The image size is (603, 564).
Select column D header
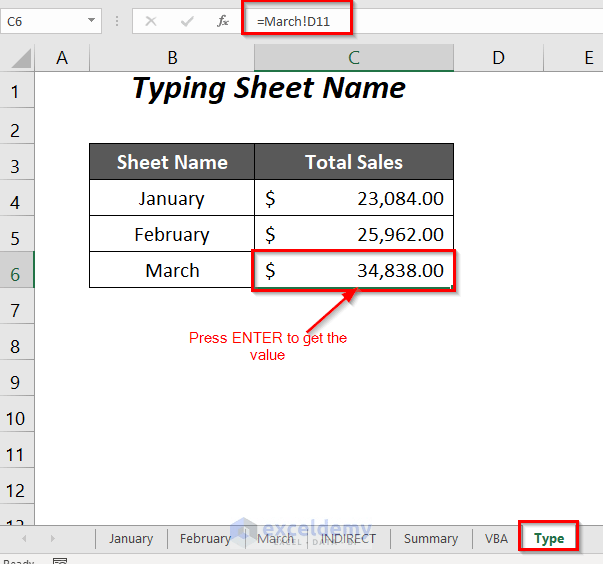click(498, 58)
